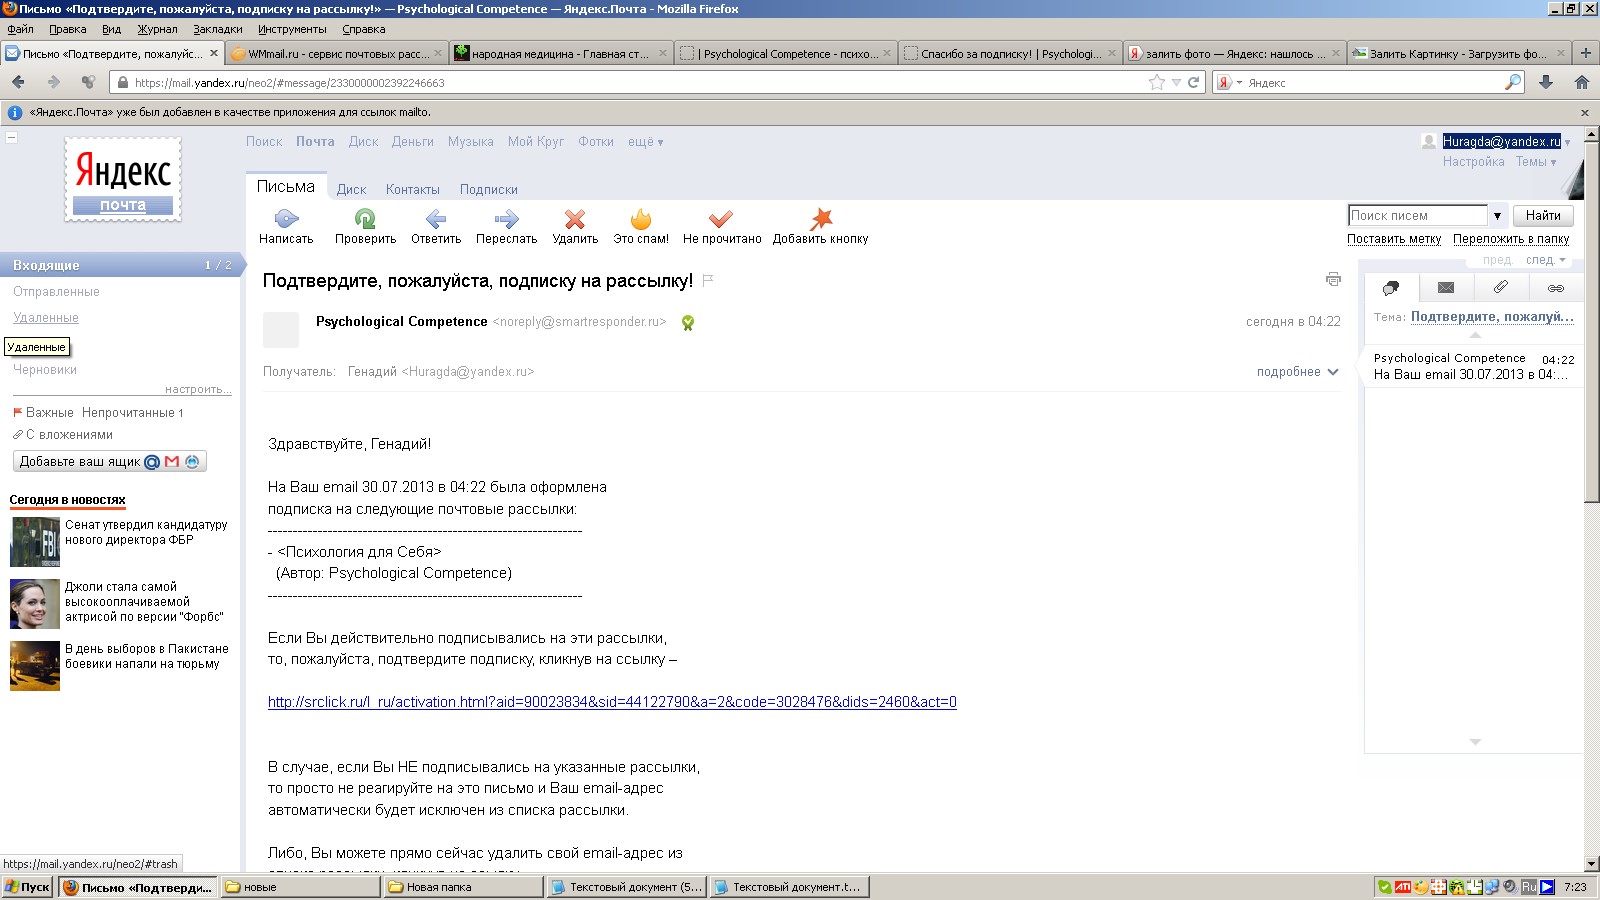Open the Темы dropdown menu

point(1535,162)
